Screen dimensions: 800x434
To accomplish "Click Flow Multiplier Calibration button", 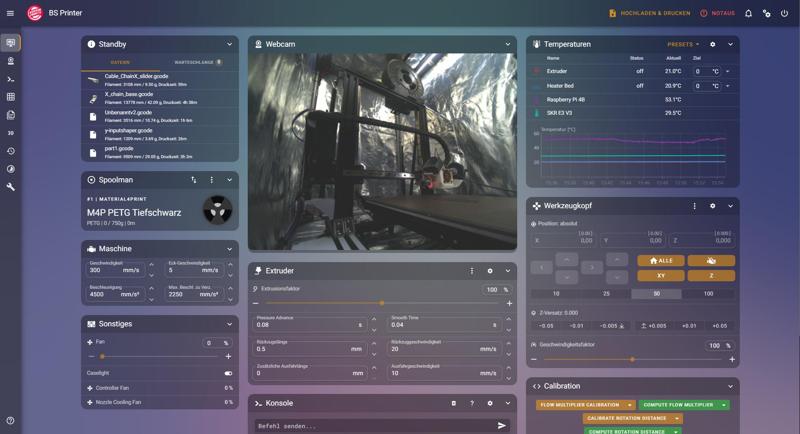I will pos(580,405).
